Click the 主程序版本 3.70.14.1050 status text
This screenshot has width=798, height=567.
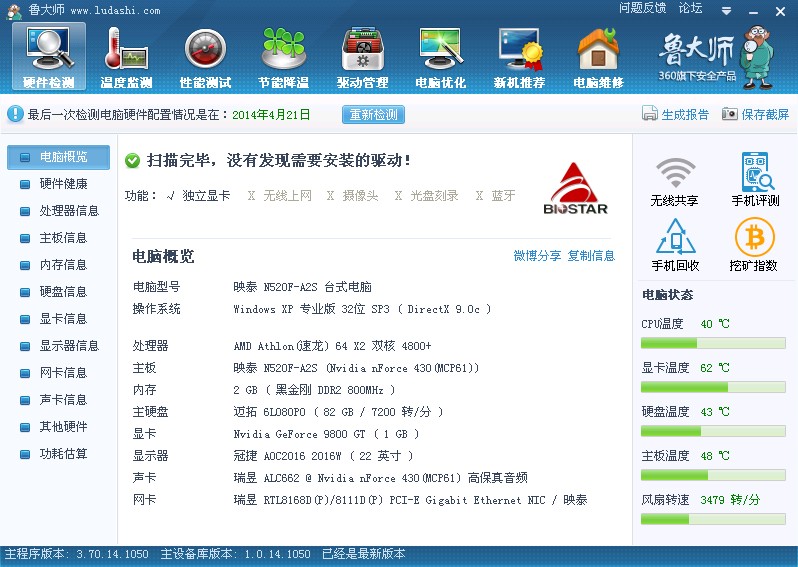76,554
